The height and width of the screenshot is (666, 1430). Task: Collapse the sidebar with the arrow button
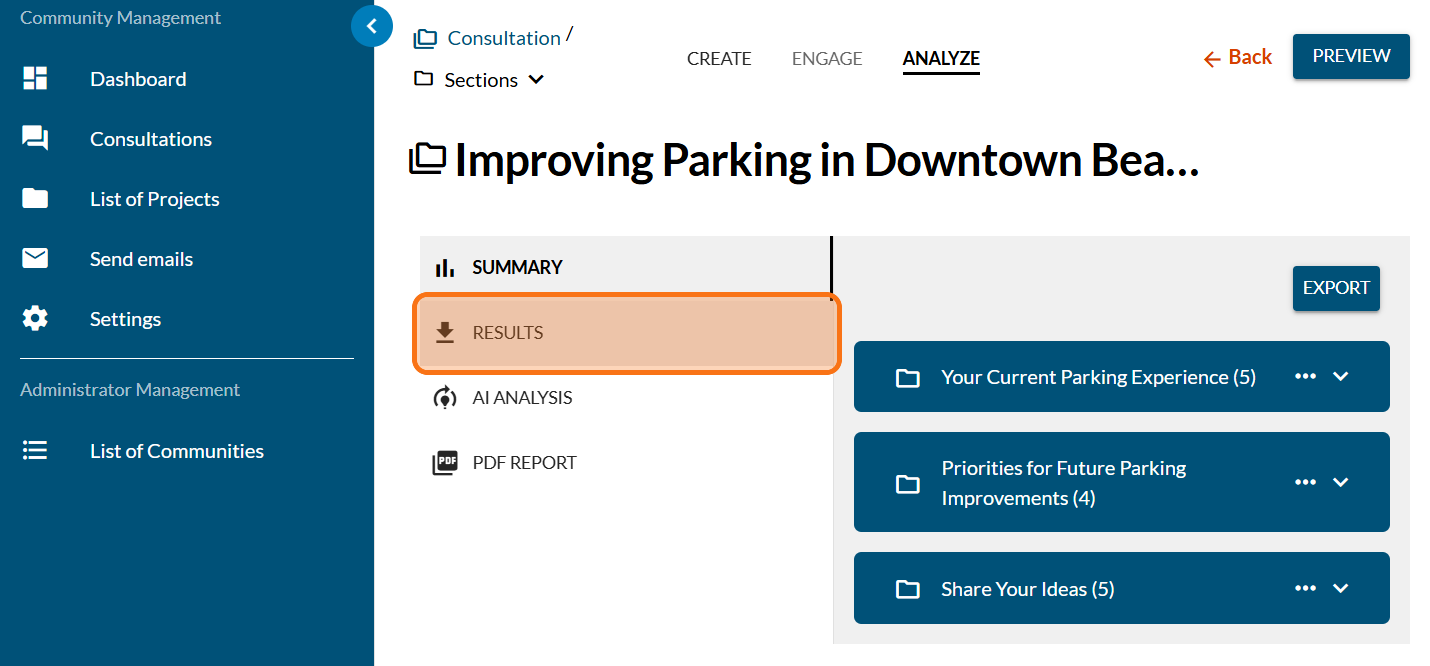(372, 27)
